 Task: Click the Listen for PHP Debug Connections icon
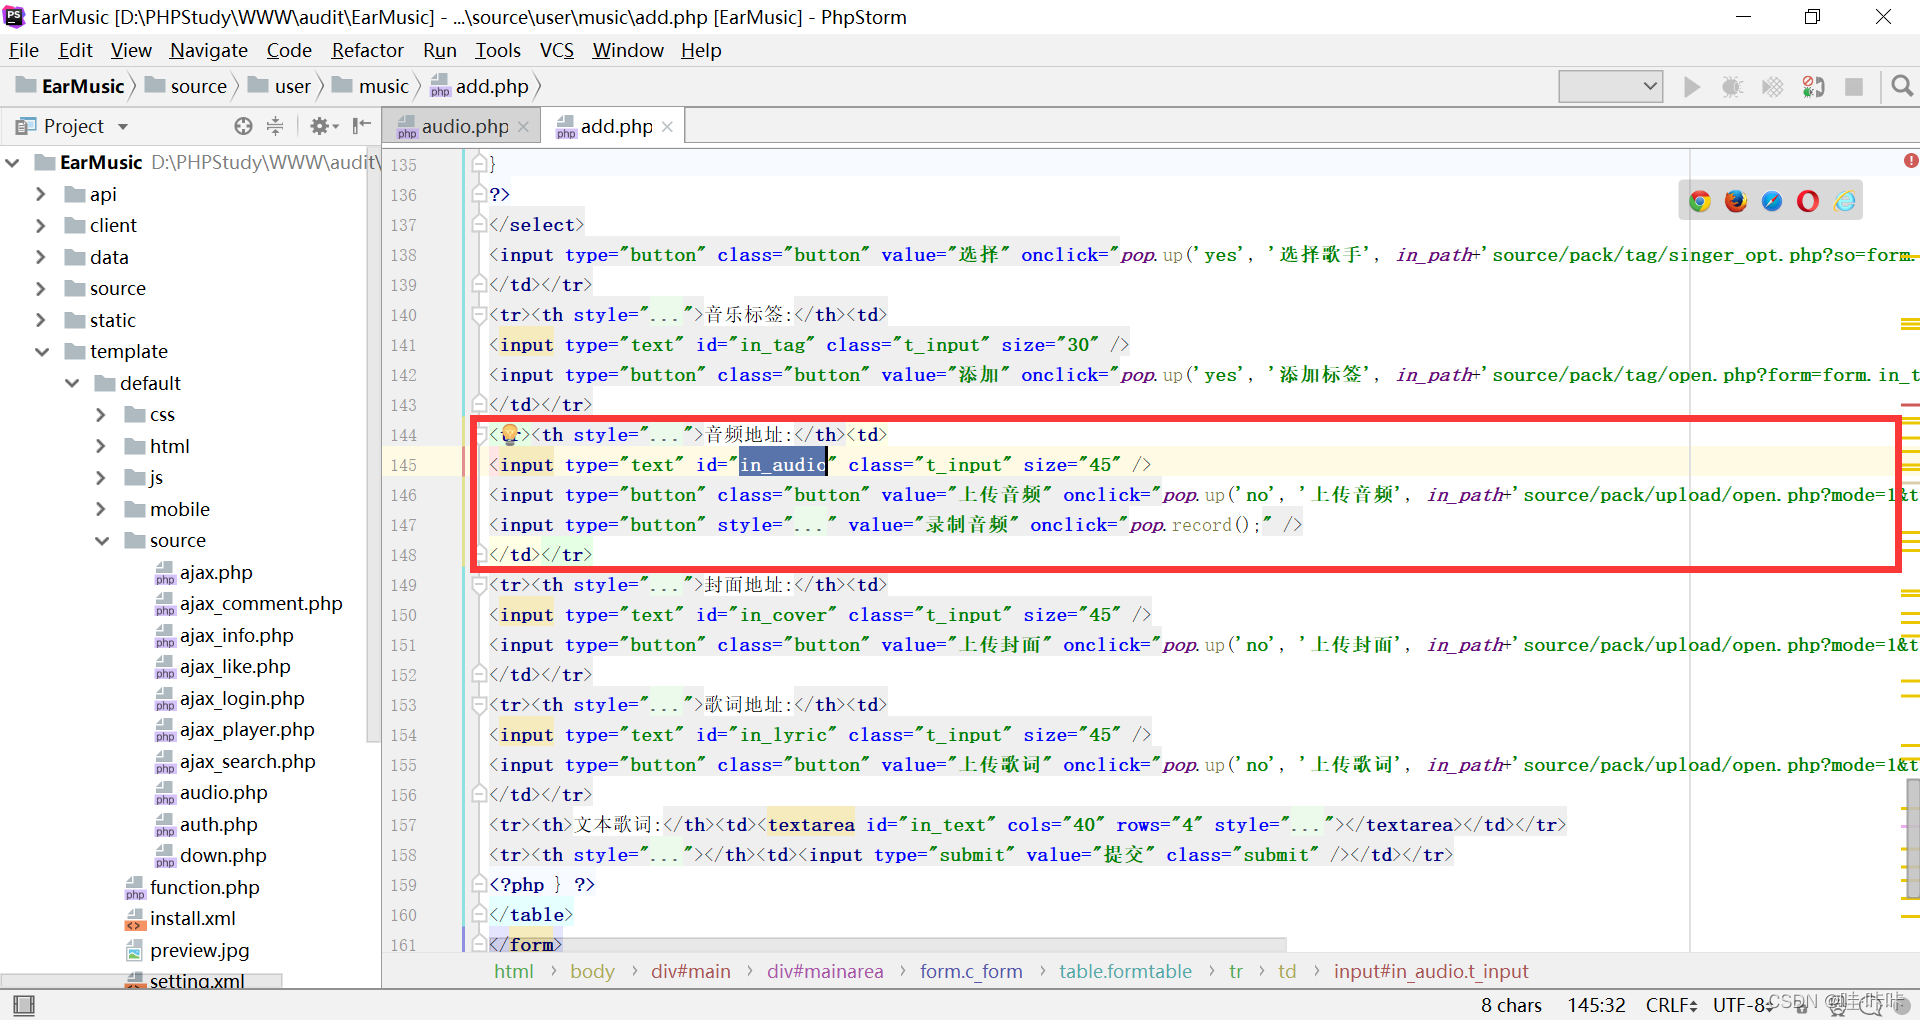coord(1813,87)
